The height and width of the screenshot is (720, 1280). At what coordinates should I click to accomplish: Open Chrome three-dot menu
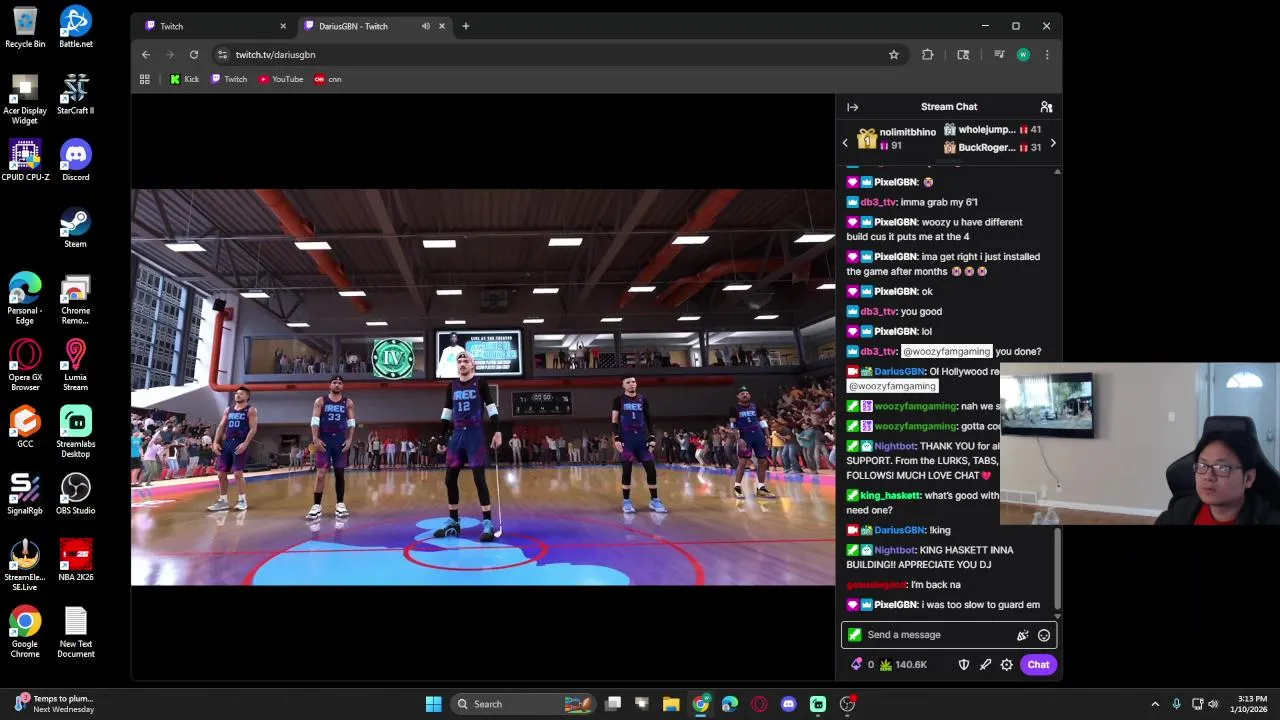1047,55
